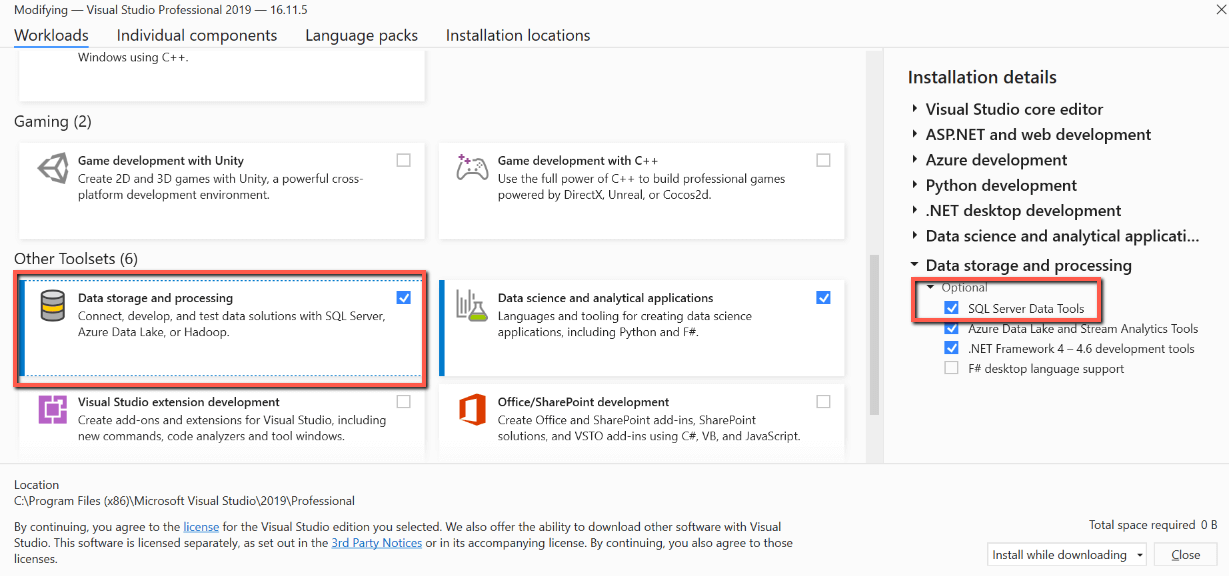The height and width of the screenshot is (576, 1229).
Task: Click the Visual Studio extension development icon
Action: coord(53,410)
